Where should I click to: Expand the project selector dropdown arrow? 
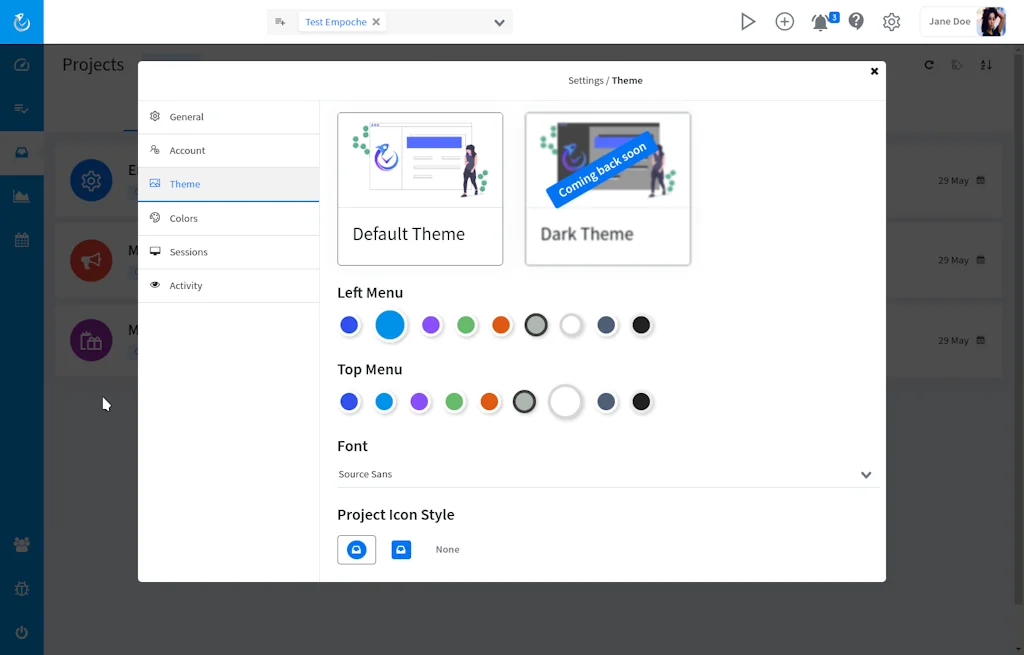click(499, 23)
